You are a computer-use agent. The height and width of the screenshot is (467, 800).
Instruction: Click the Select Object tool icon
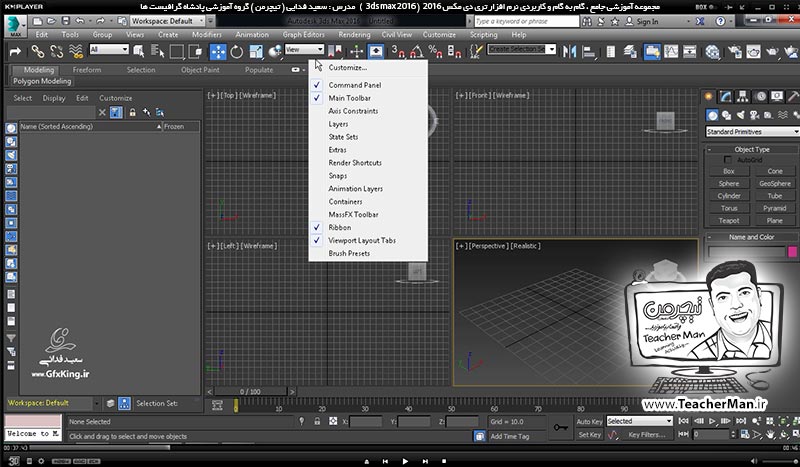click(x=139, y=52)
